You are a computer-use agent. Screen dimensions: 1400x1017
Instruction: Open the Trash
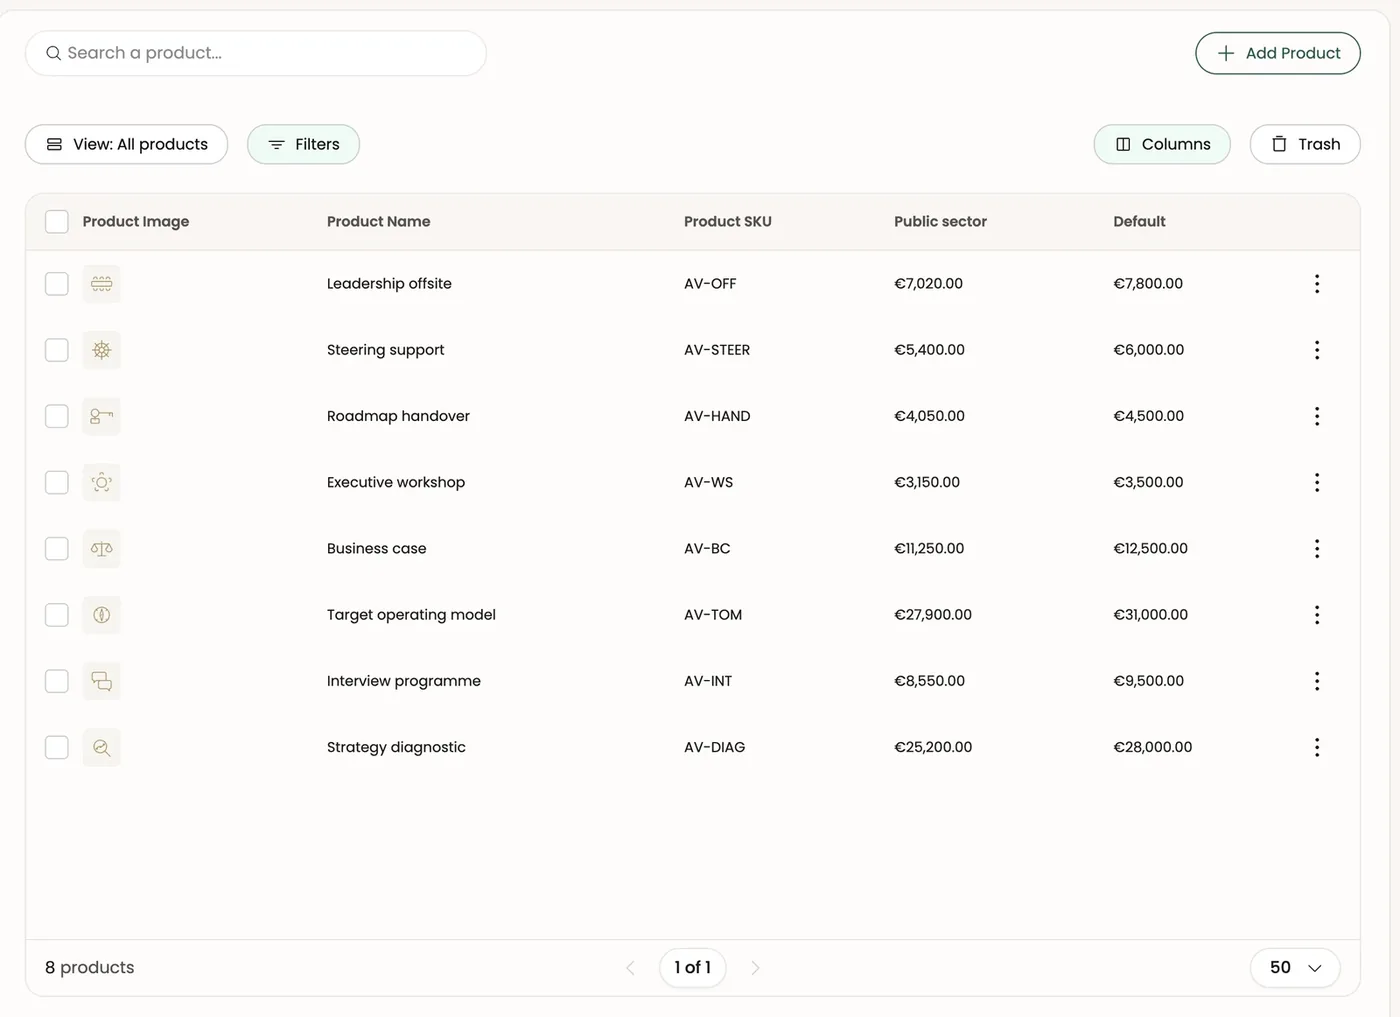1305,144
